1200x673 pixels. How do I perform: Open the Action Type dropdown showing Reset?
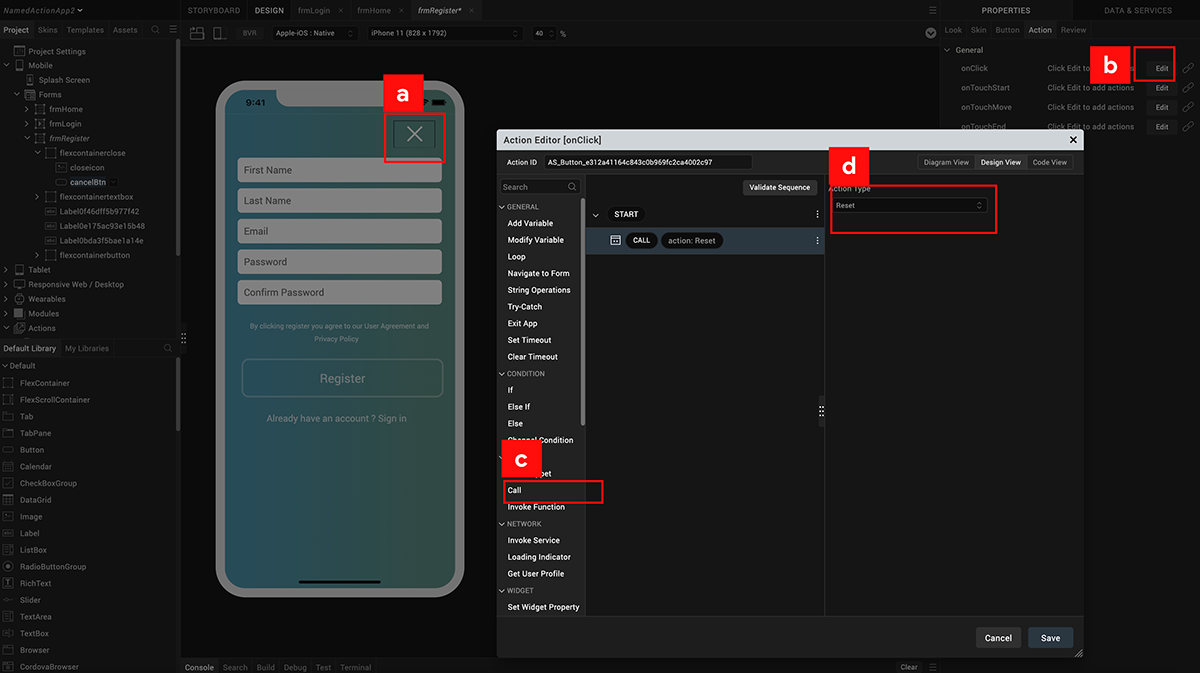(x=911, y=205)
